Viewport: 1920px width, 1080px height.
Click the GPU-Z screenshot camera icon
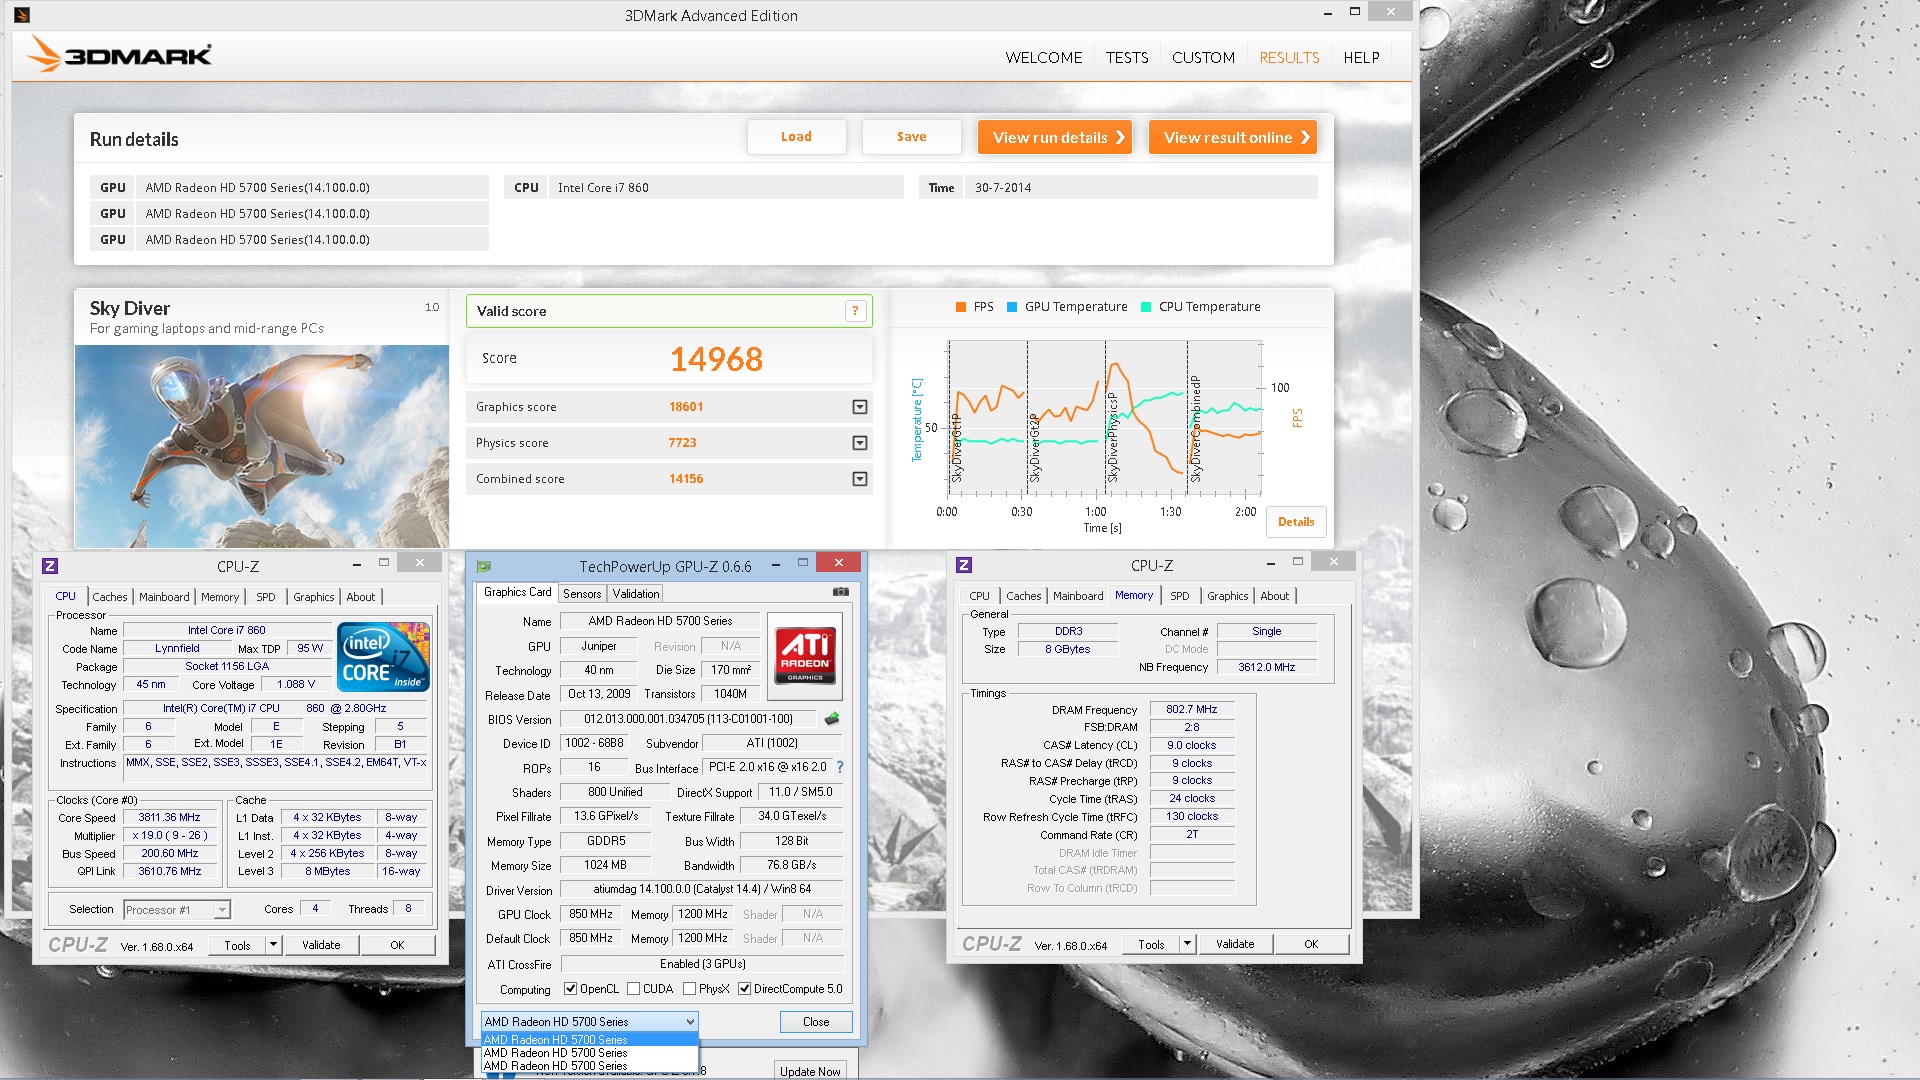pos(841,592)
